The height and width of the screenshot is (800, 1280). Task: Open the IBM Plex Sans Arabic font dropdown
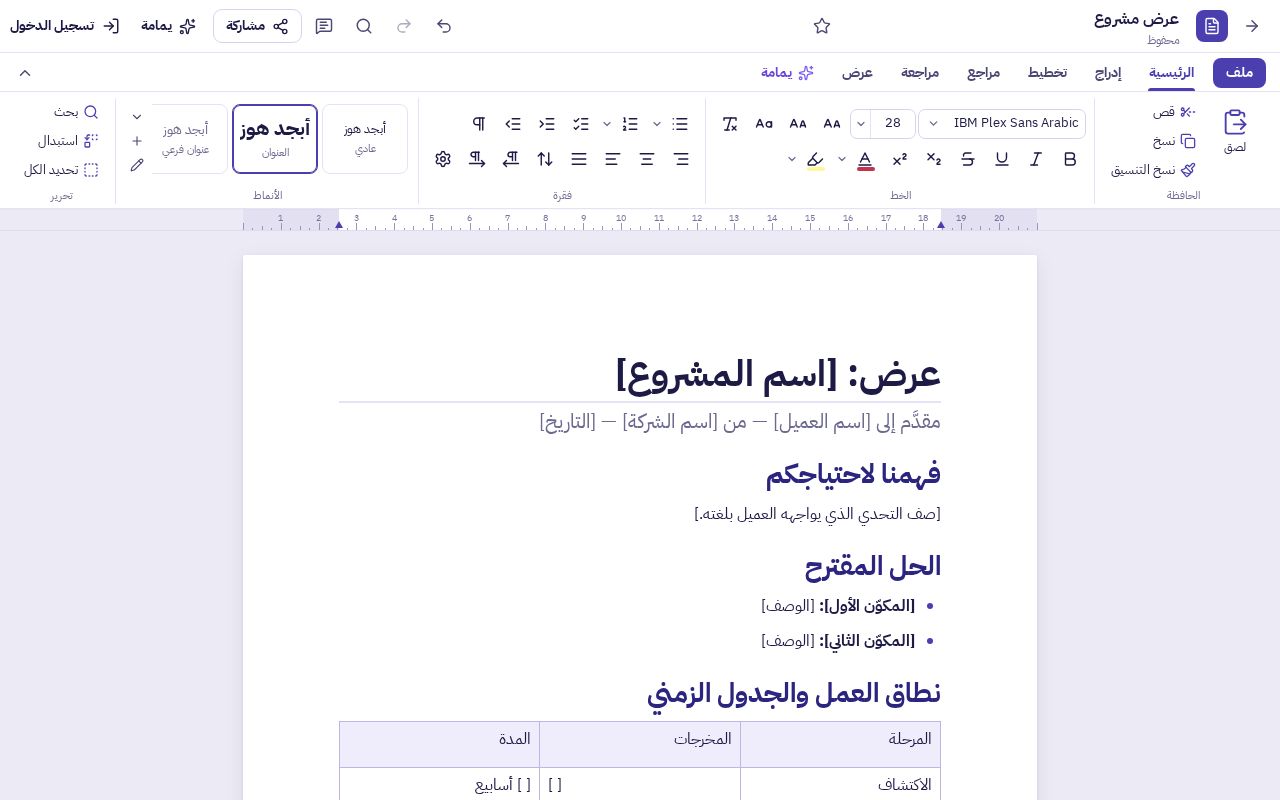[x=1002, y=124]
